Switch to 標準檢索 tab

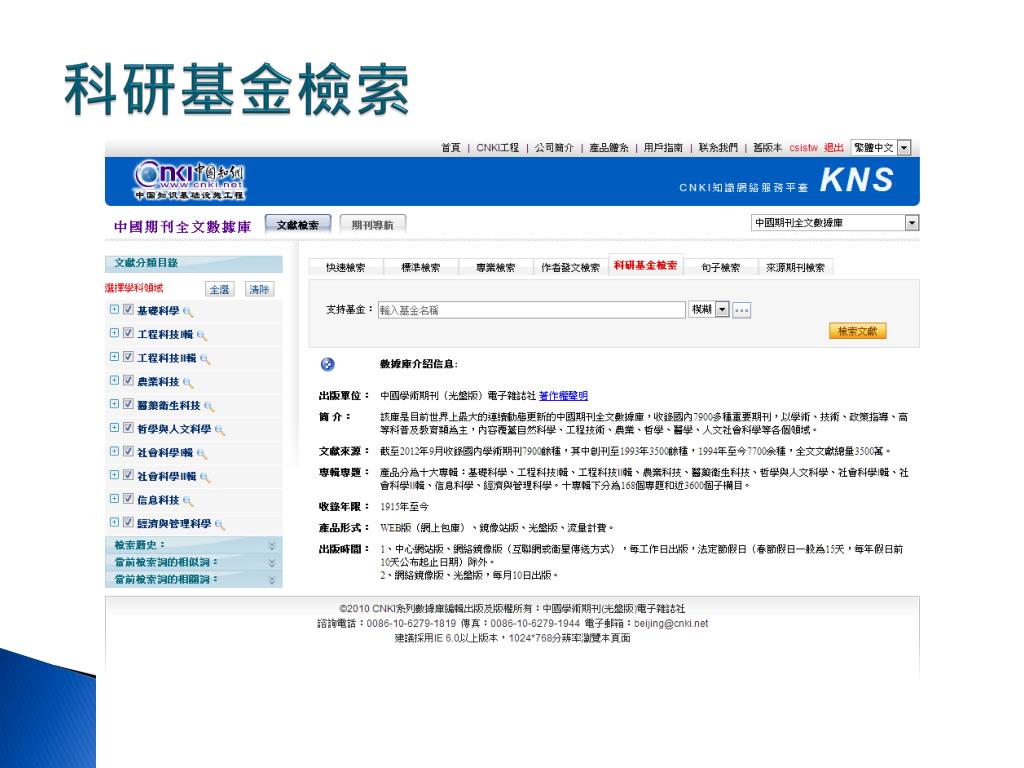(421, 268)
